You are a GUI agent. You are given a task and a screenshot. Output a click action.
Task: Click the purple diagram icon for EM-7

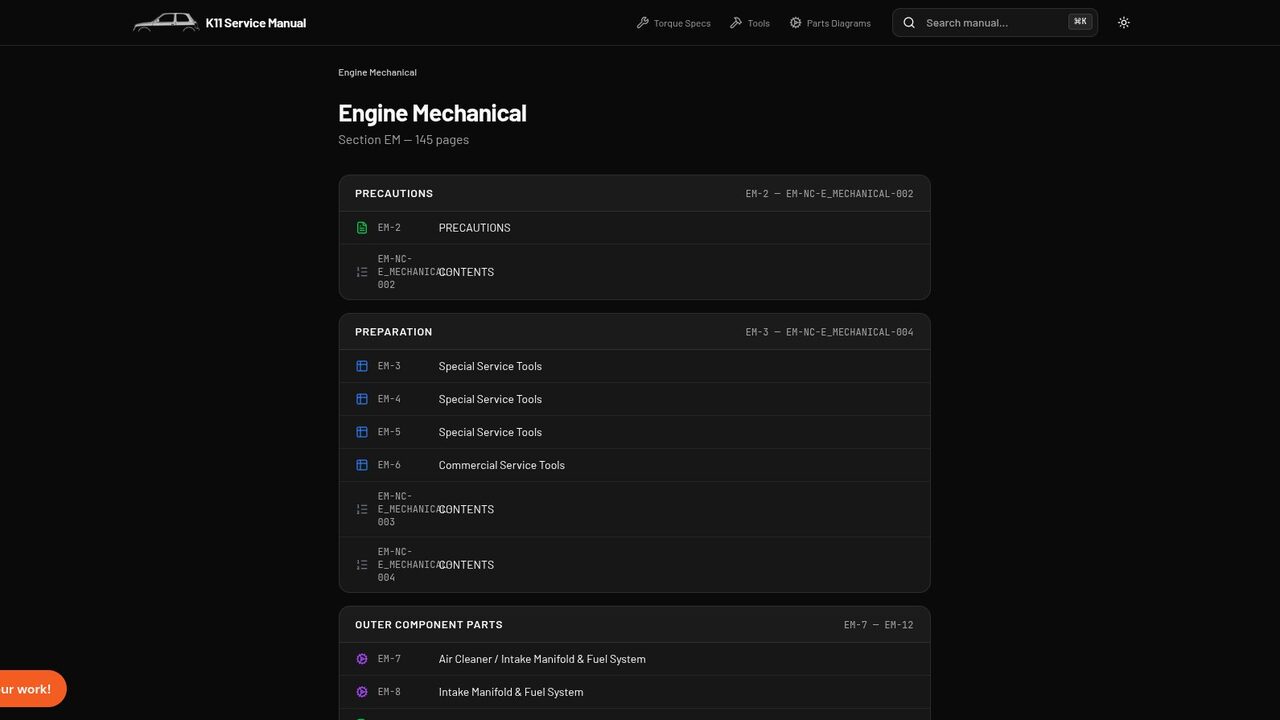pos(362,659)
